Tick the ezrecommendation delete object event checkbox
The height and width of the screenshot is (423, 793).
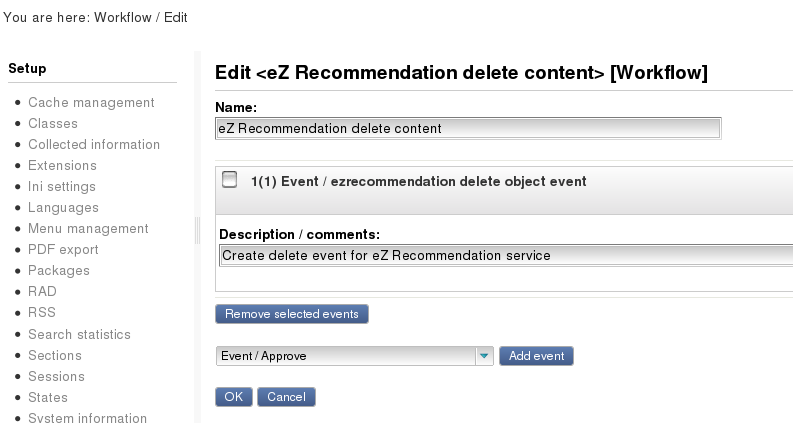point(230,180)
